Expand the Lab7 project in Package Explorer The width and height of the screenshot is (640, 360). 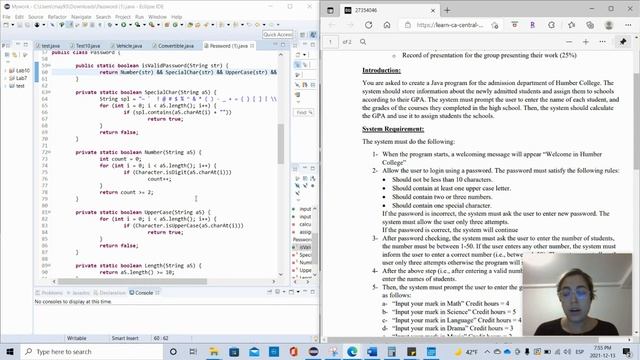click(6, 78)
